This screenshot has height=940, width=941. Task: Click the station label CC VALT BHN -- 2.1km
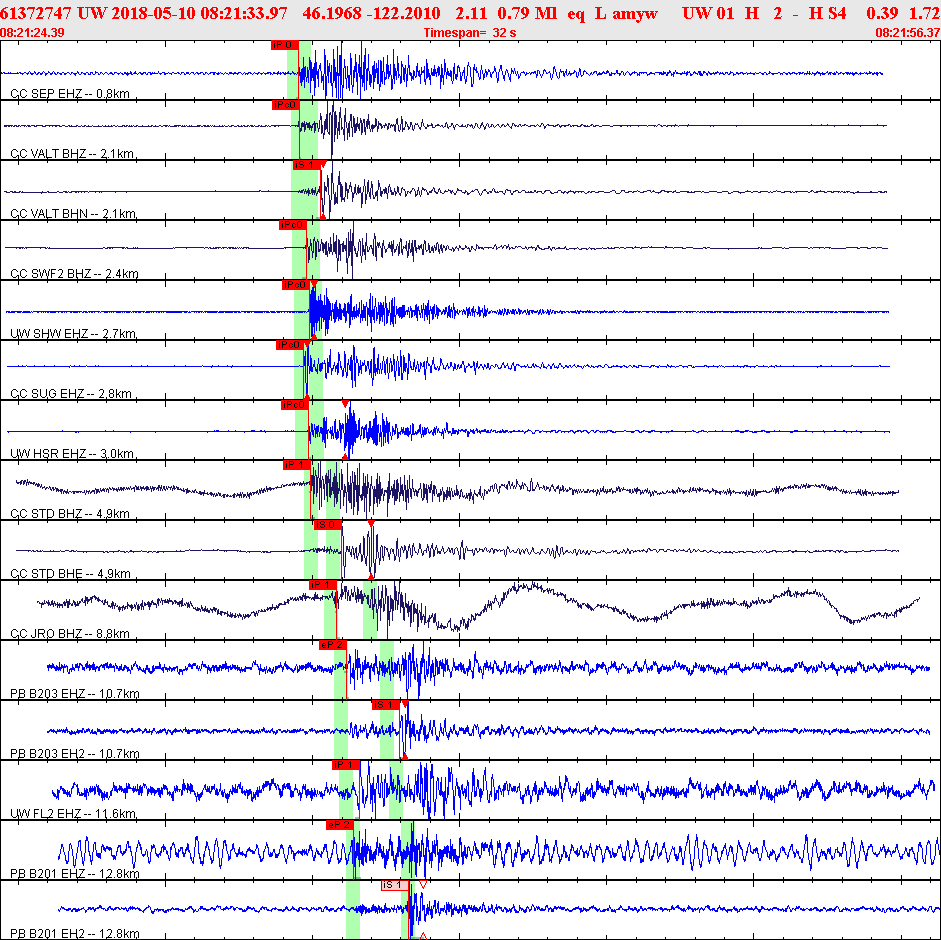pos(73,214)
